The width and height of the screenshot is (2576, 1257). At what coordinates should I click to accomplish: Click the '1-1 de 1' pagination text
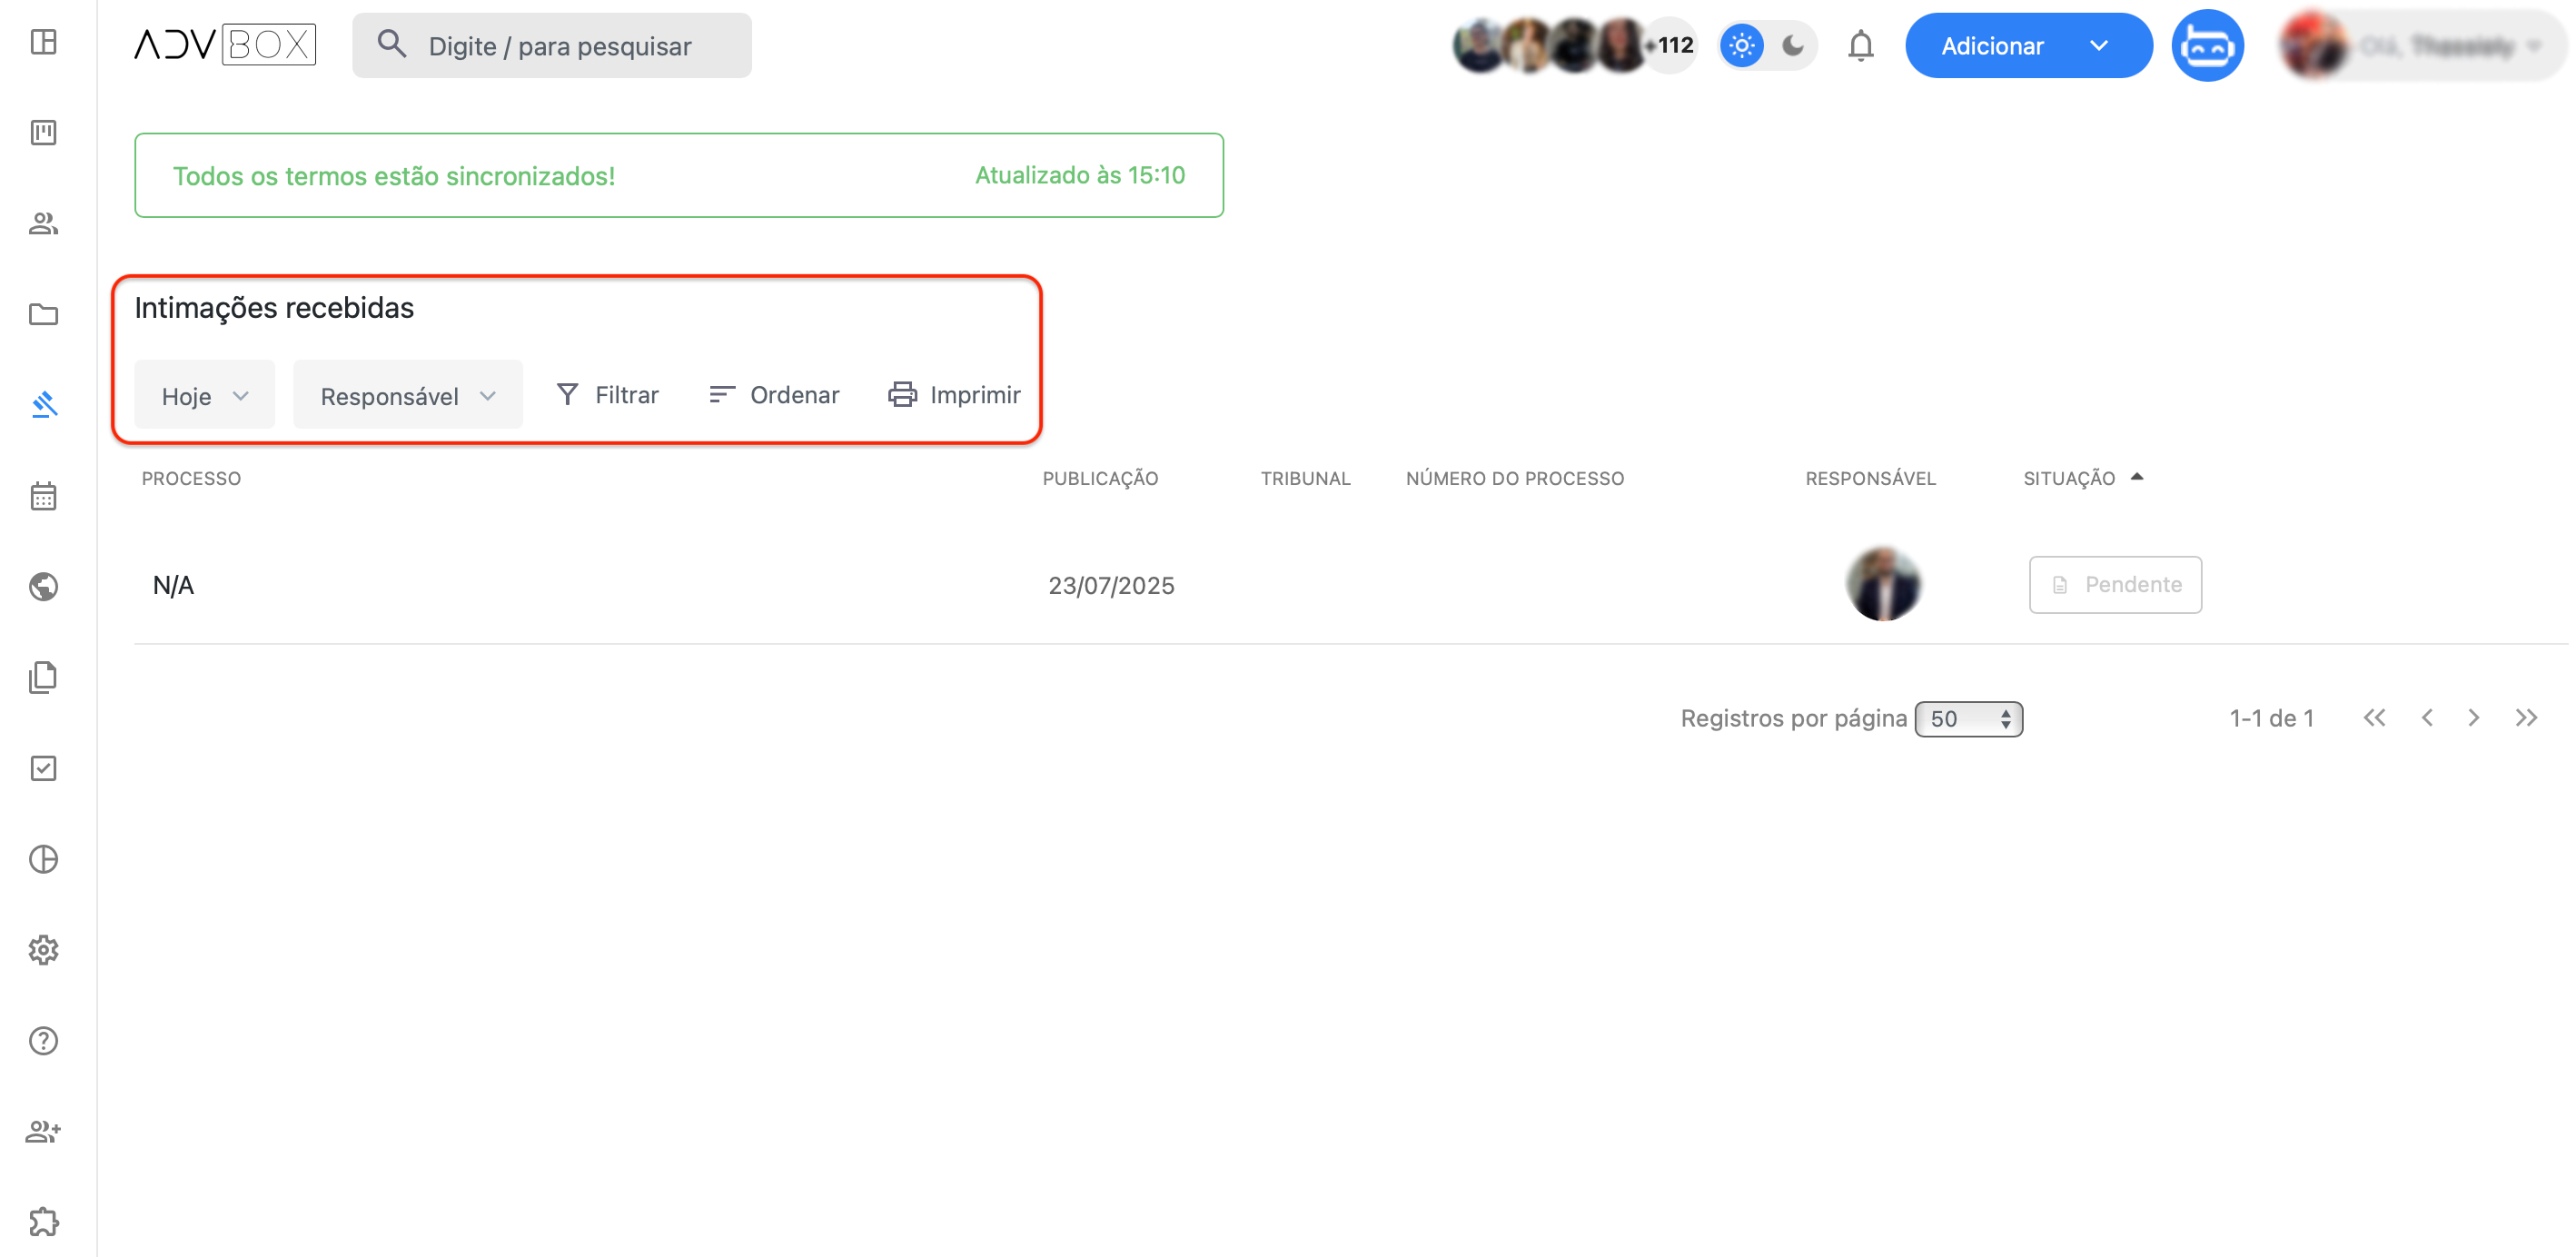pyautogui.click(x=2271, y=719)
